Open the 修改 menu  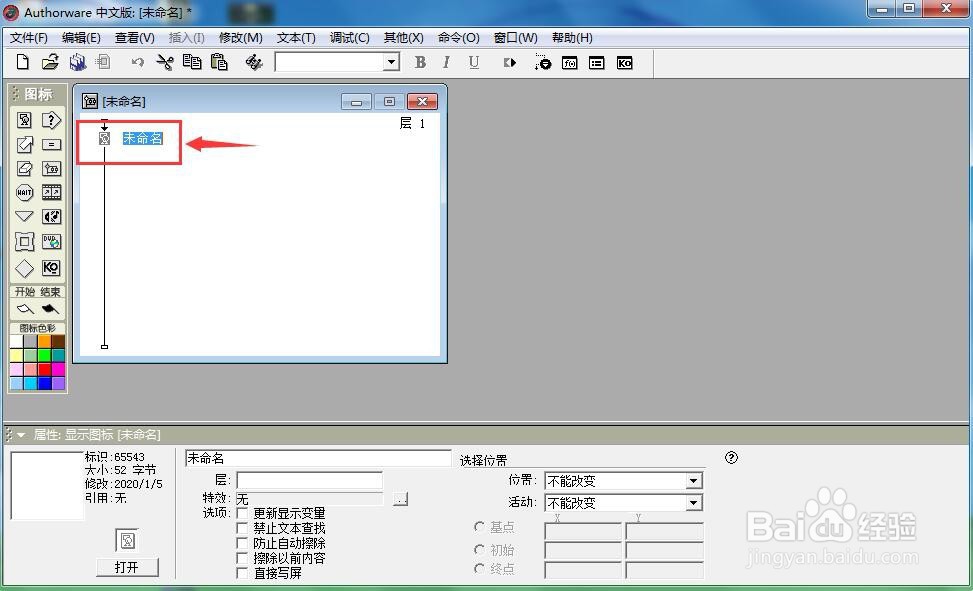[240, 37]
